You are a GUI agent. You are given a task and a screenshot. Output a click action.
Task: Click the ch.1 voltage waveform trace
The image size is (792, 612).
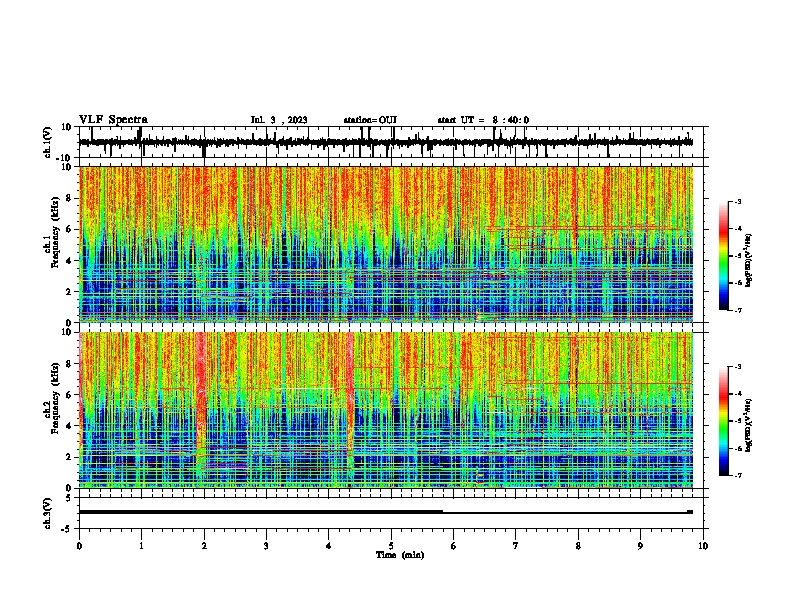(x=386, y=142)
